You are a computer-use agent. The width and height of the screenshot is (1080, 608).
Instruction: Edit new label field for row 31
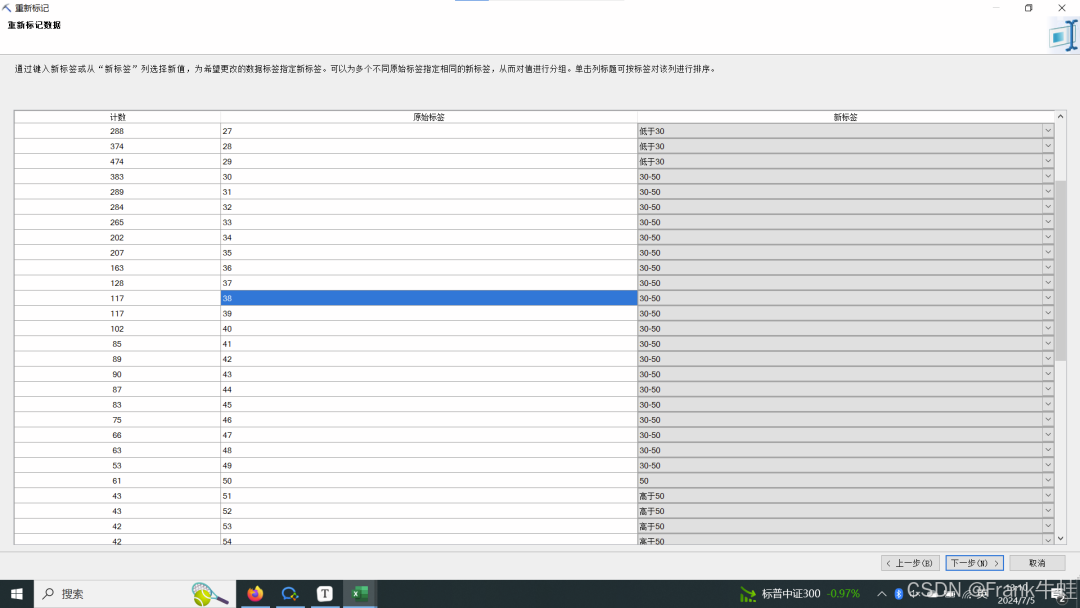840,191
